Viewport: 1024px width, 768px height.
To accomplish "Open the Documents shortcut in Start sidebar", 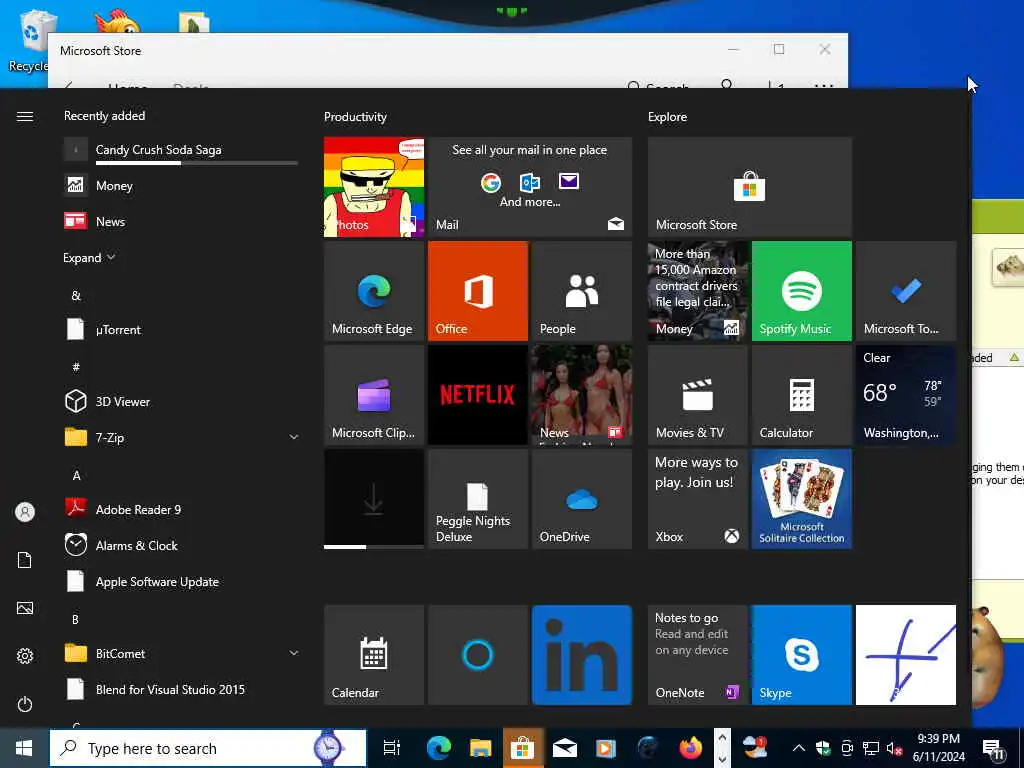I will [x=25, y=560].
